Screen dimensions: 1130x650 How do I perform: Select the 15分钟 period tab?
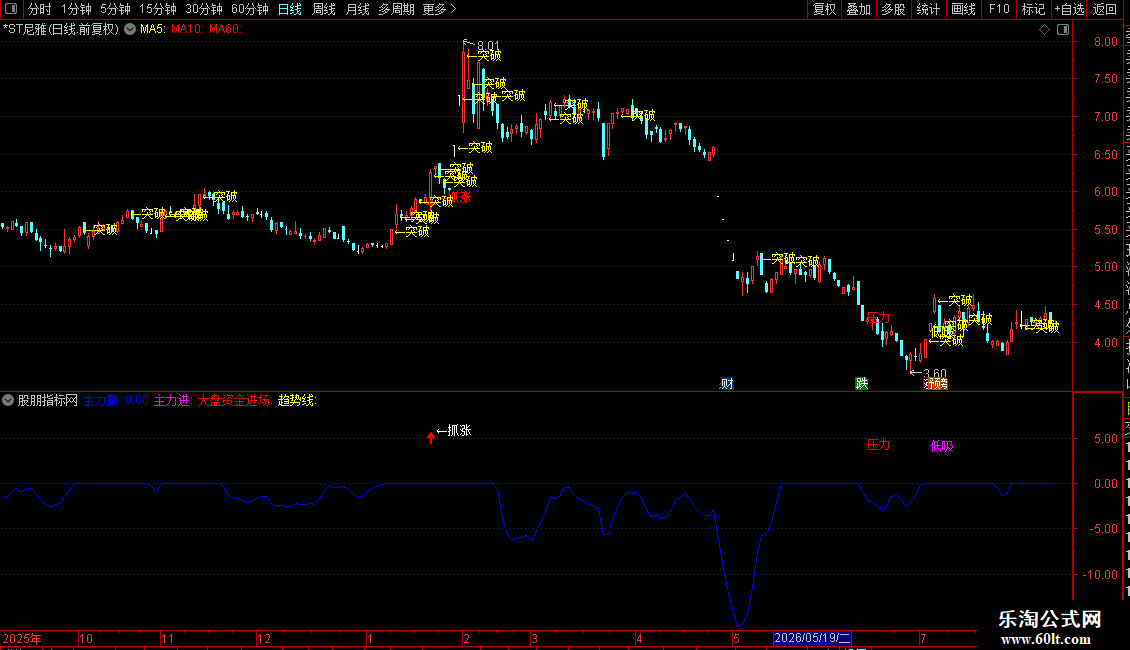[x=158, y=9]
